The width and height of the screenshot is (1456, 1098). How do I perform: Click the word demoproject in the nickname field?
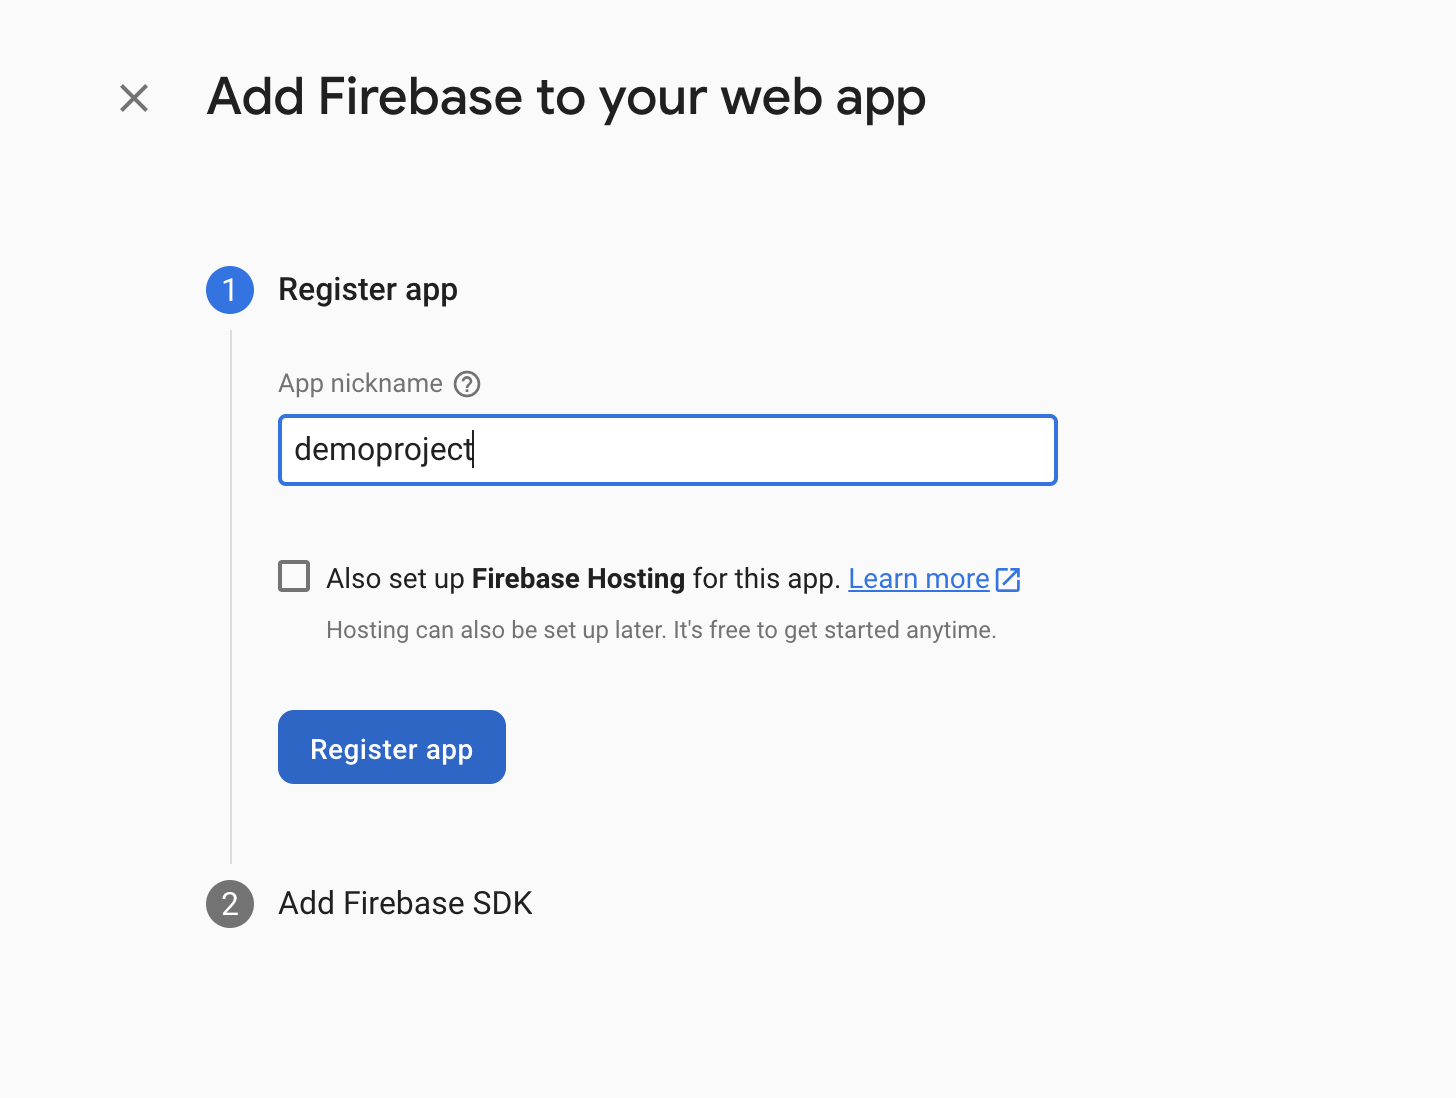pyautogui.click(x=383, y=450)
